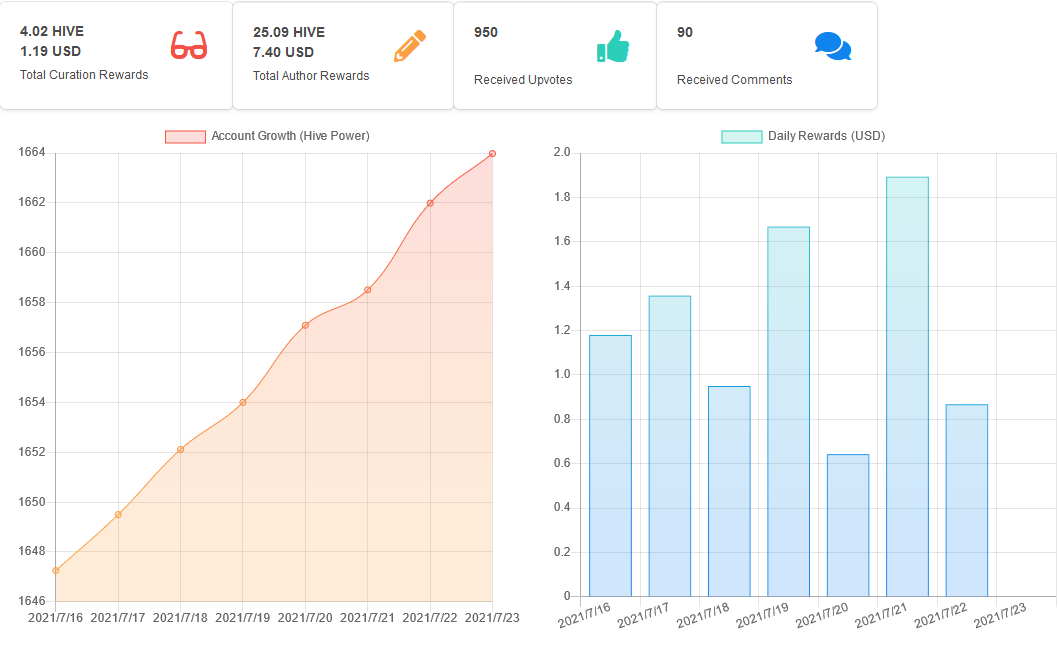1059x655 pixels.
Task: Click the 2021/7/20 daily rewards bar
Action: [848, 525]
